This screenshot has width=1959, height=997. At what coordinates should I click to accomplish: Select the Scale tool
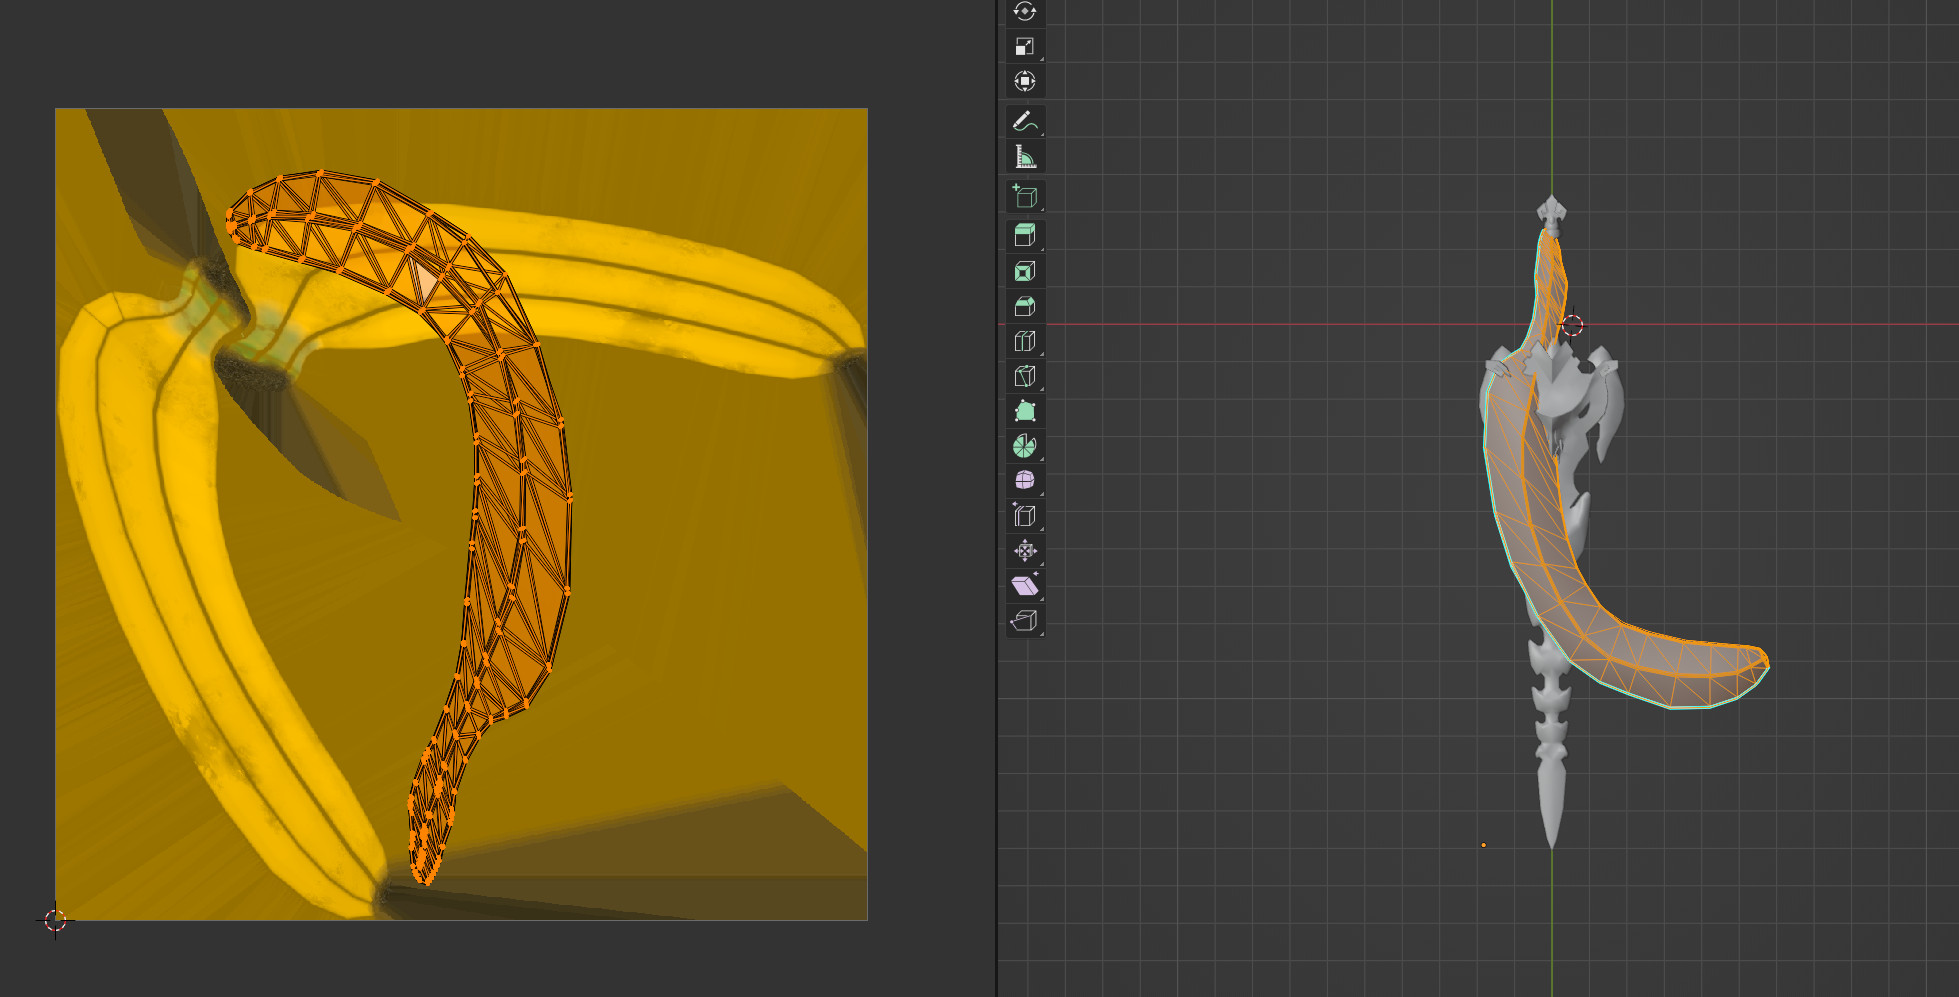click(x=1024, y=46)
